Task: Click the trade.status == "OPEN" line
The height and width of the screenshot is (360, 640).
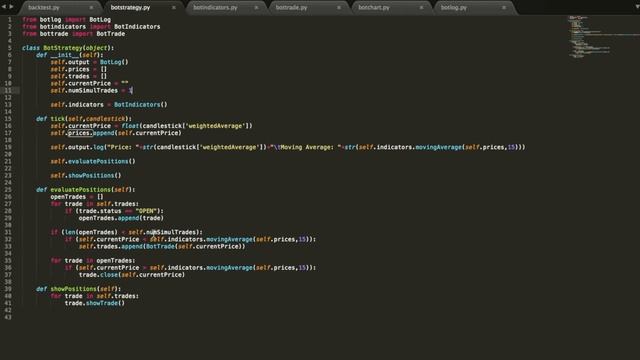Action: 114,211
